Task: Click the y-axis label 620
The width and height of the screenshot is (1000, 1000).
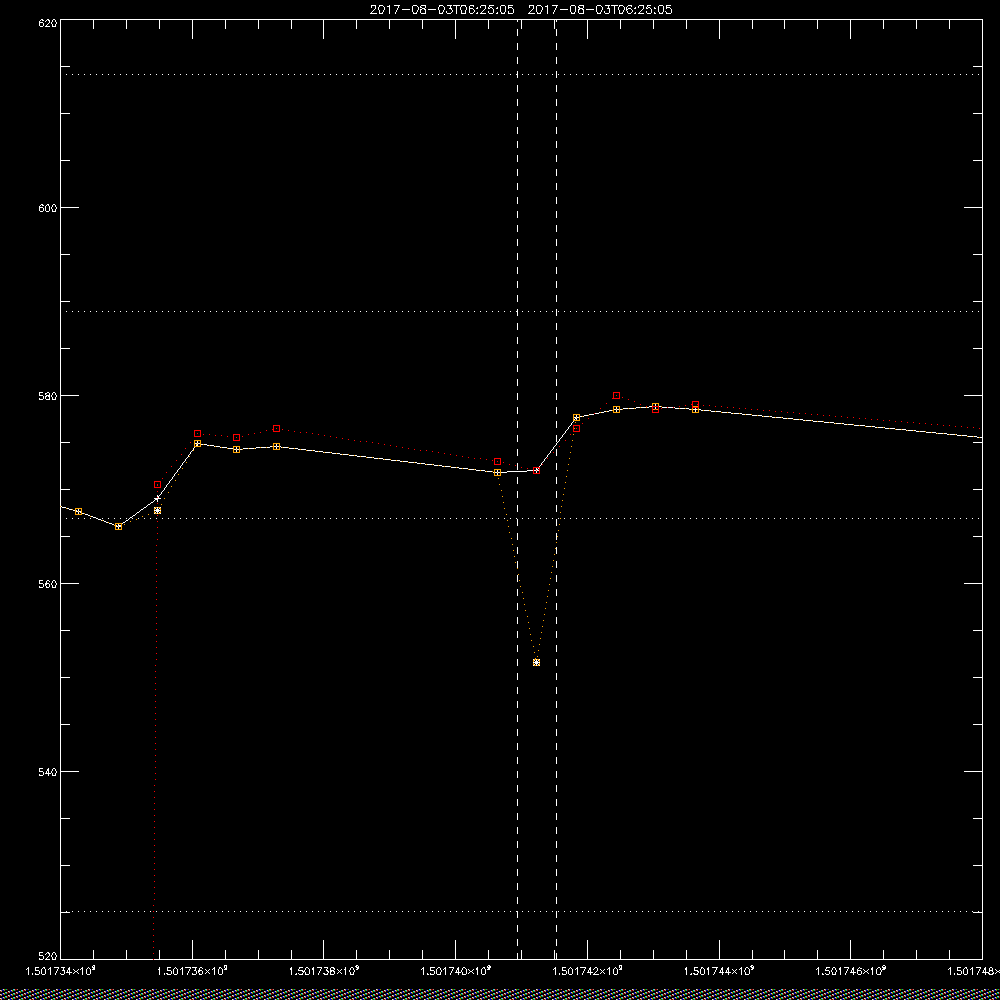Action: click(48, 22)
